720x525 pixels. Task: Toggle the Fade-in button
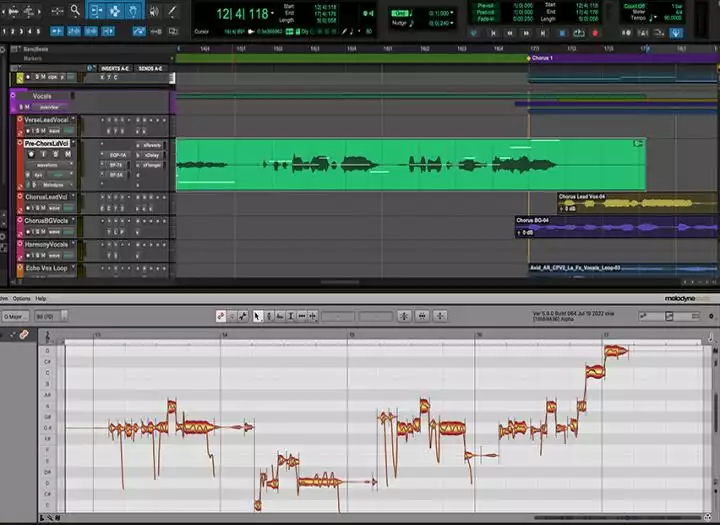coord(485,20)
